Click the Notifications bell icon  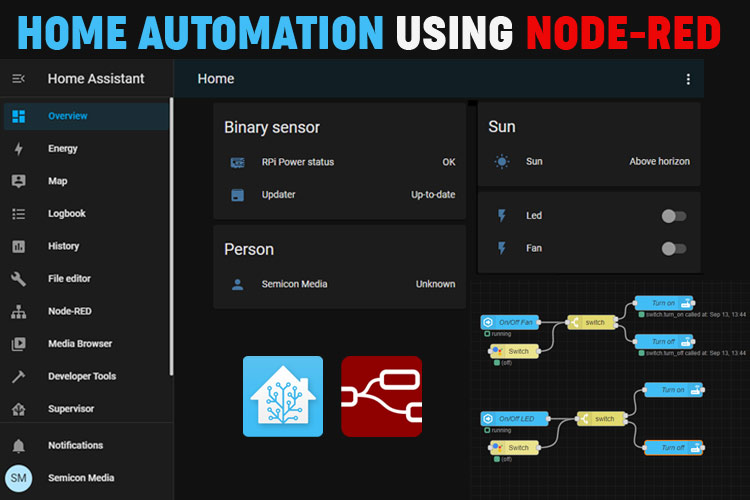point(19,445)
